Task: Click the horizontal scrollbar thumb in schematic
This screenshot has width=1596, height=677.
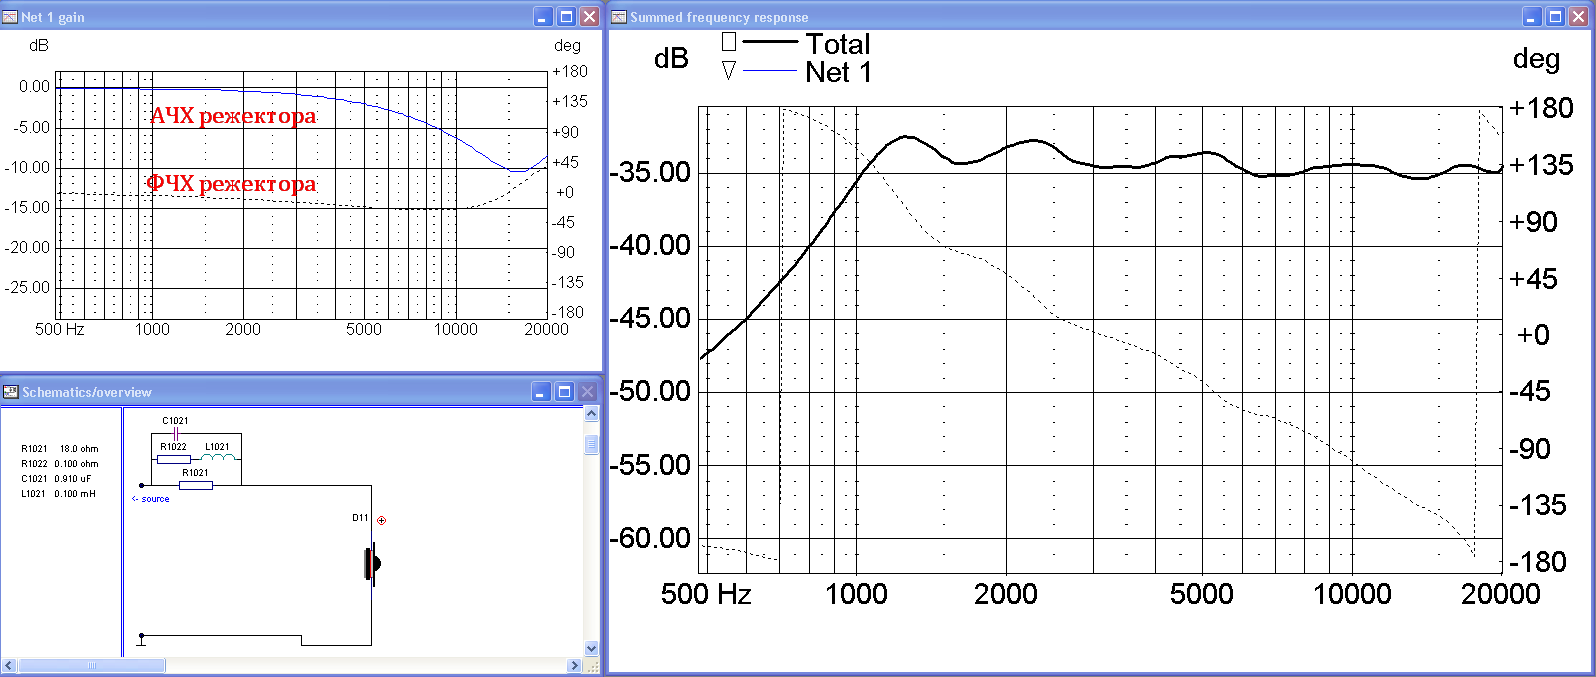Action: coord(91,665)
